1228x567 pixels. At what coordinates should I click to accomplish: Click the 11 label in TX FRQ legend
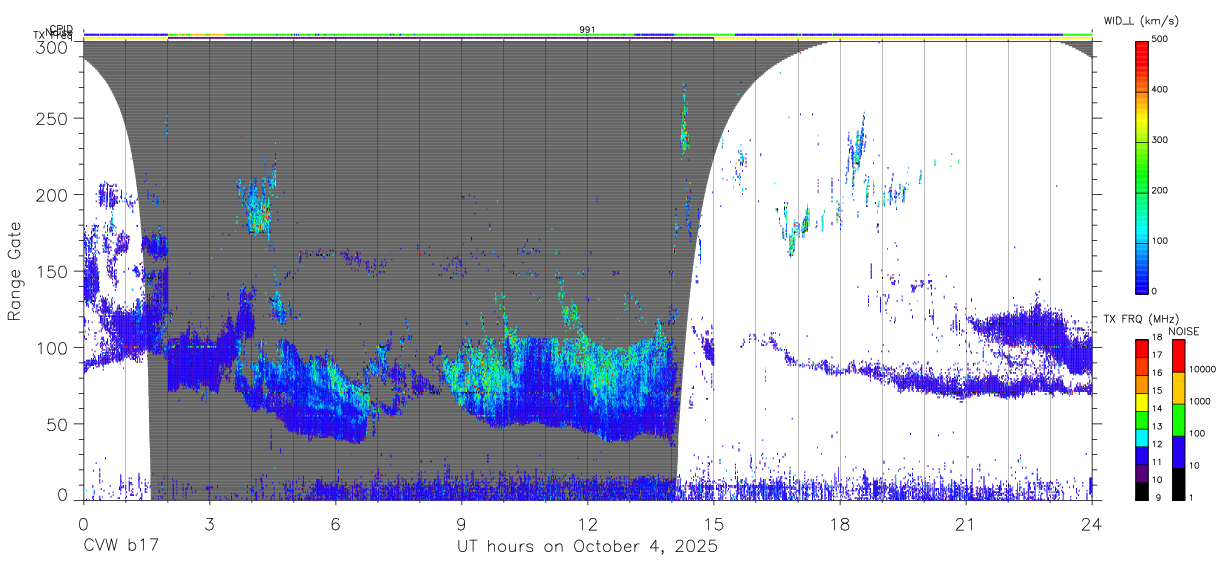coord(1156,462)
